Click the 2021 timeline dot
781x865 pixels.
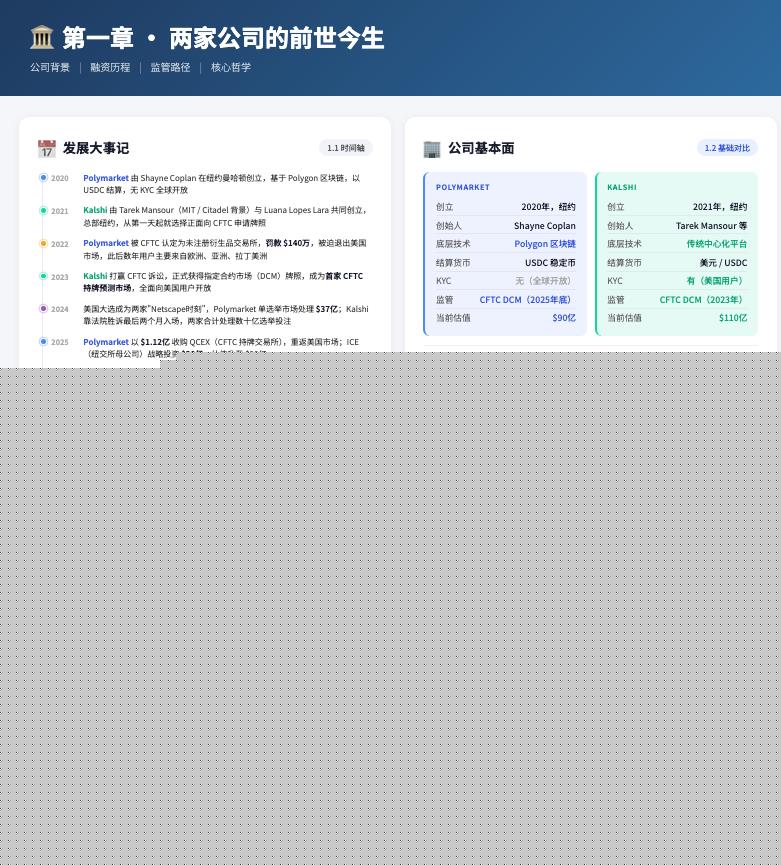pos(43,210)
